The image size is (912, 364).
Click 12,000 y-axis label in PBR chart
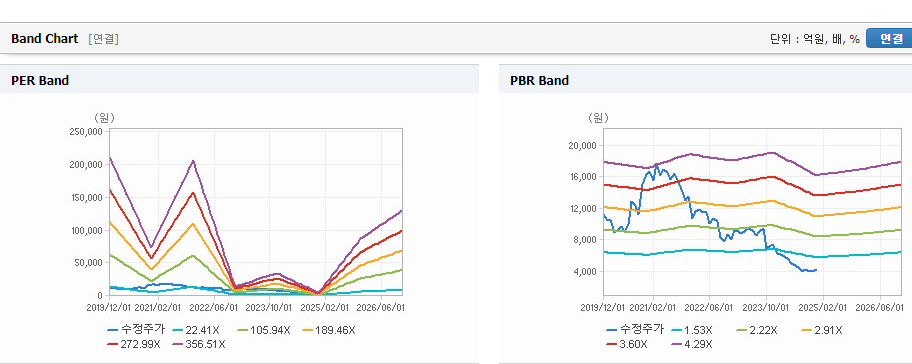tap(583, 208)
